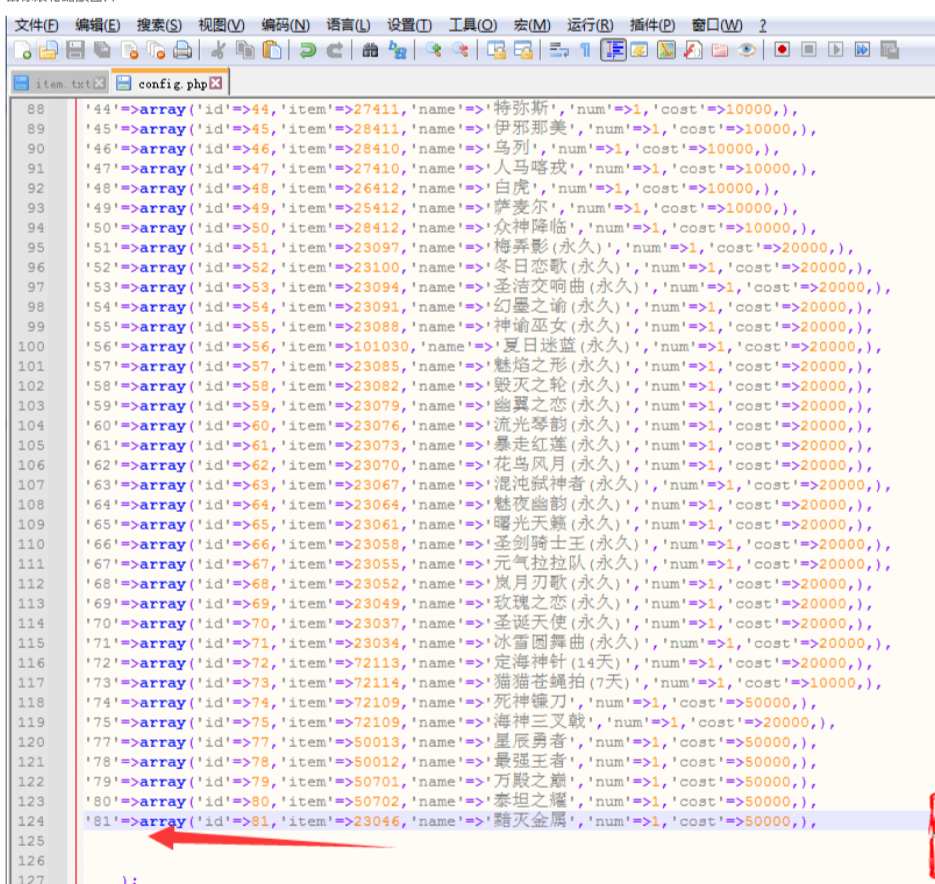Screen dimensions: 935x884
Task: Open the 窗口(W) menu
Action: click(717, 26)
